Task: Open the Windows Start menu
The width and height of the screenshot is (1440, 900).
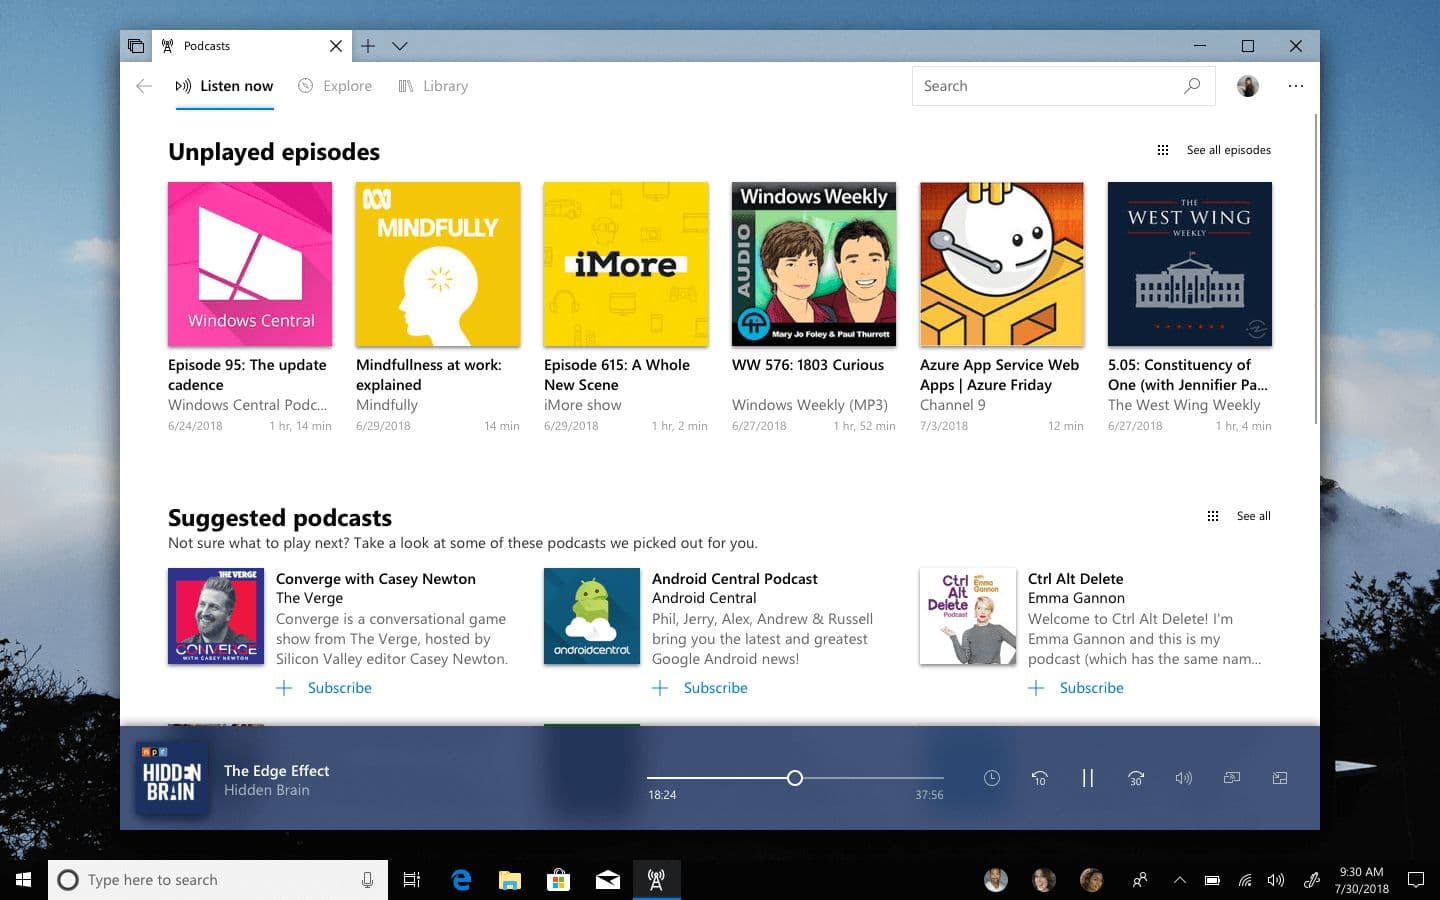Action: click(x=24, y=880)
